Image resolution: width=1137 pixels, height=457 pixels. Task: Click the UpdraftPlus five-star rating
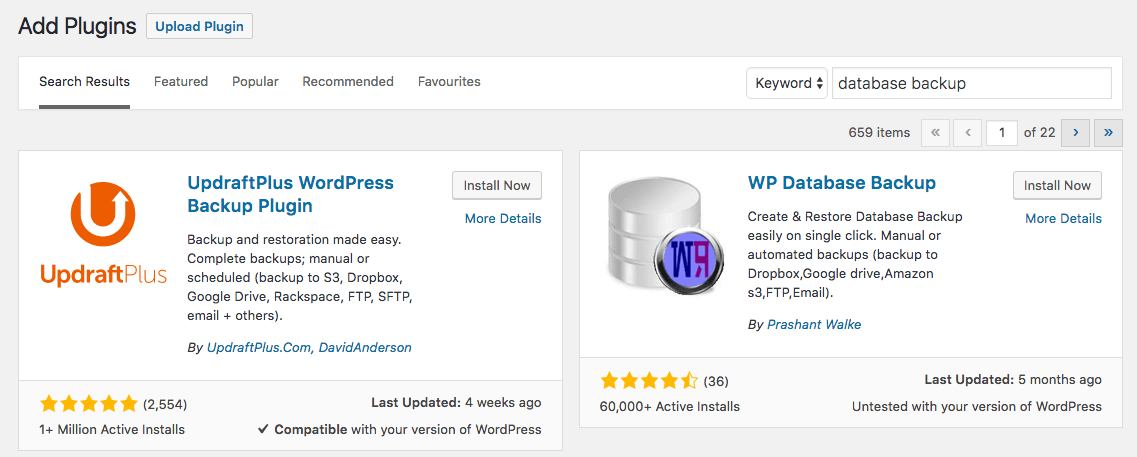click(88, 404)
